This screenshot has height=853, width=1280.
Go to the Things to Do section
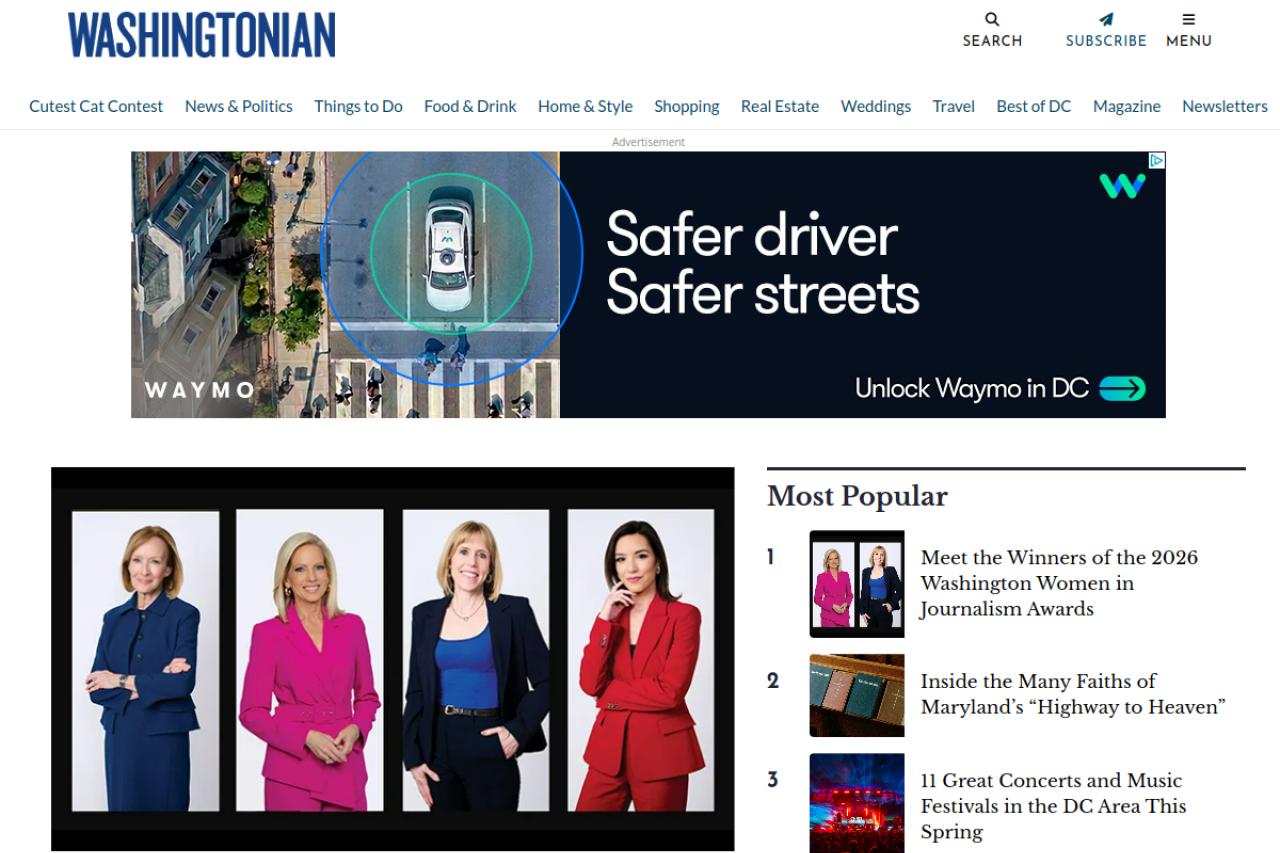[x=358, y=106]
